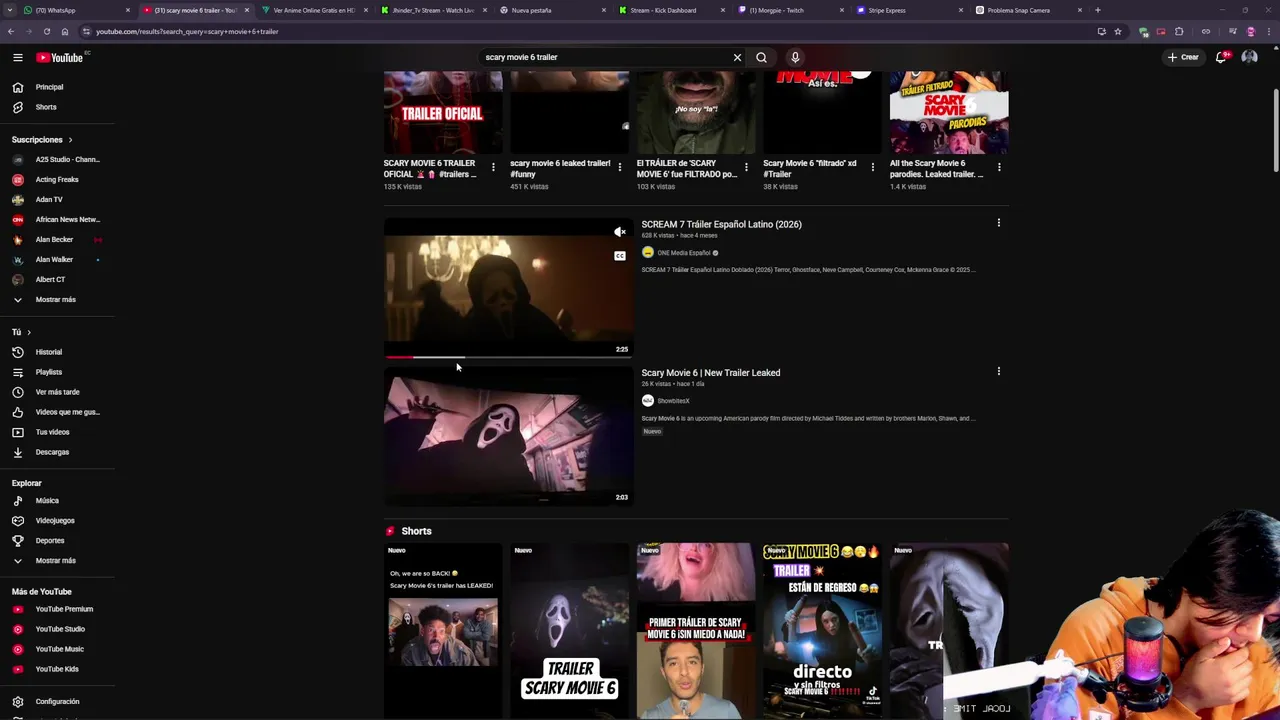Image resolution: width=1280 pixels, height=720 pixels.
Task: Switch to the Problema Snap Camera tab
Action: point(1027,10)
